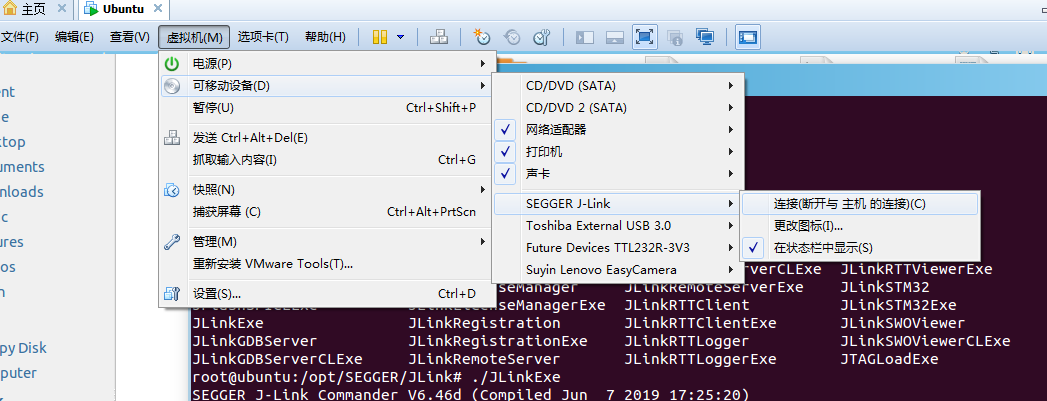Close the 主页 tab

click(61, 9)
